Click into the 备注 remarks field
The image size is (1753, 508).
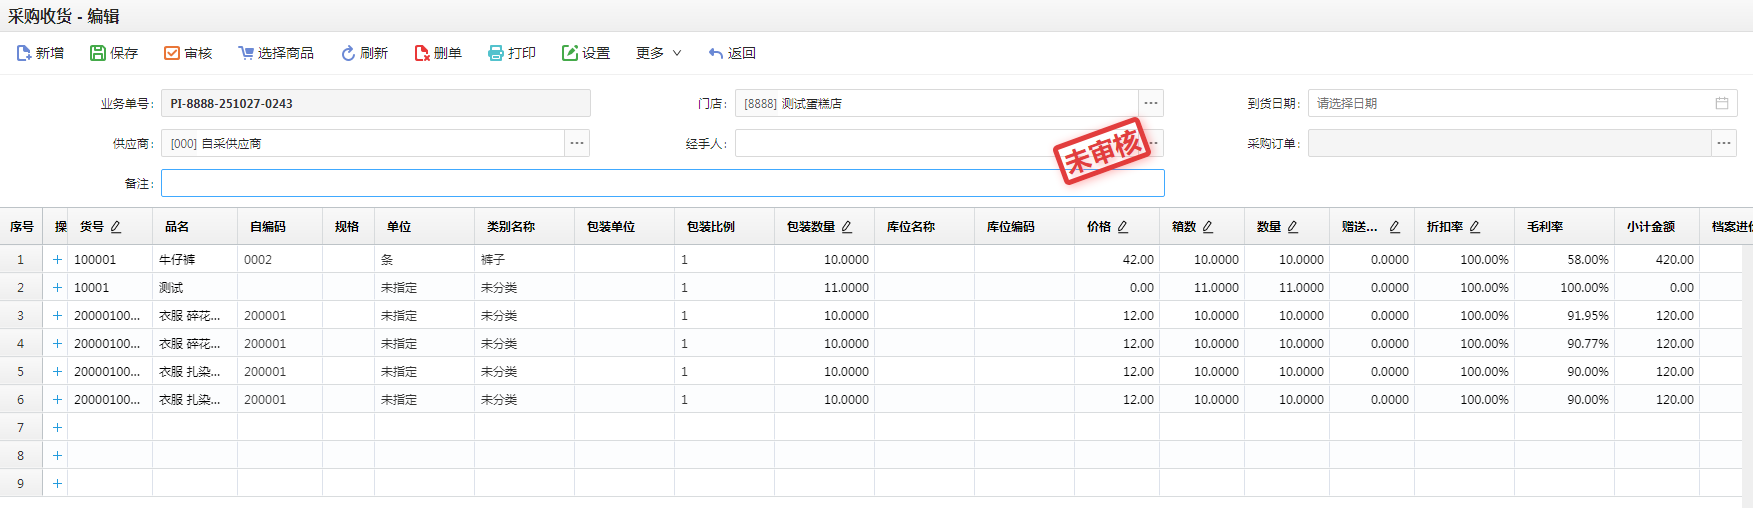click(662, 183)
